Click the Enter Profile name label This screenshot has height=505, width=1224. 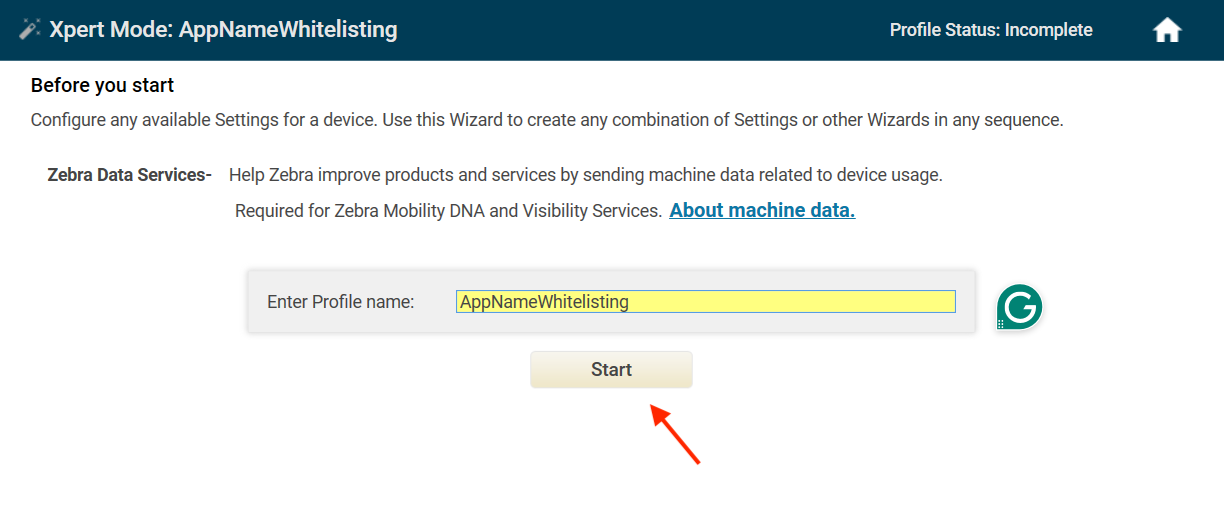click(340, 302)
